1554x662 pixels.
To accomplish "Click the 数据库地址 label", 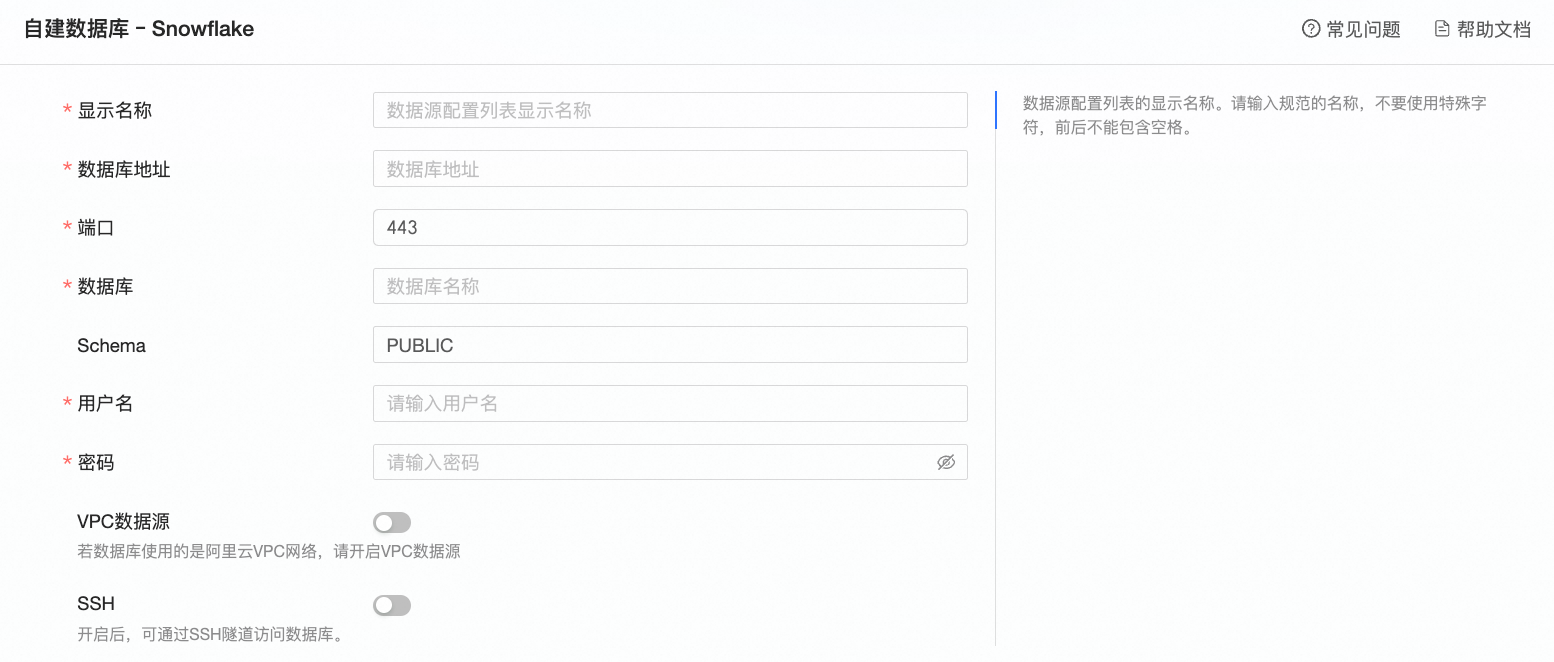I will [124, 169].
